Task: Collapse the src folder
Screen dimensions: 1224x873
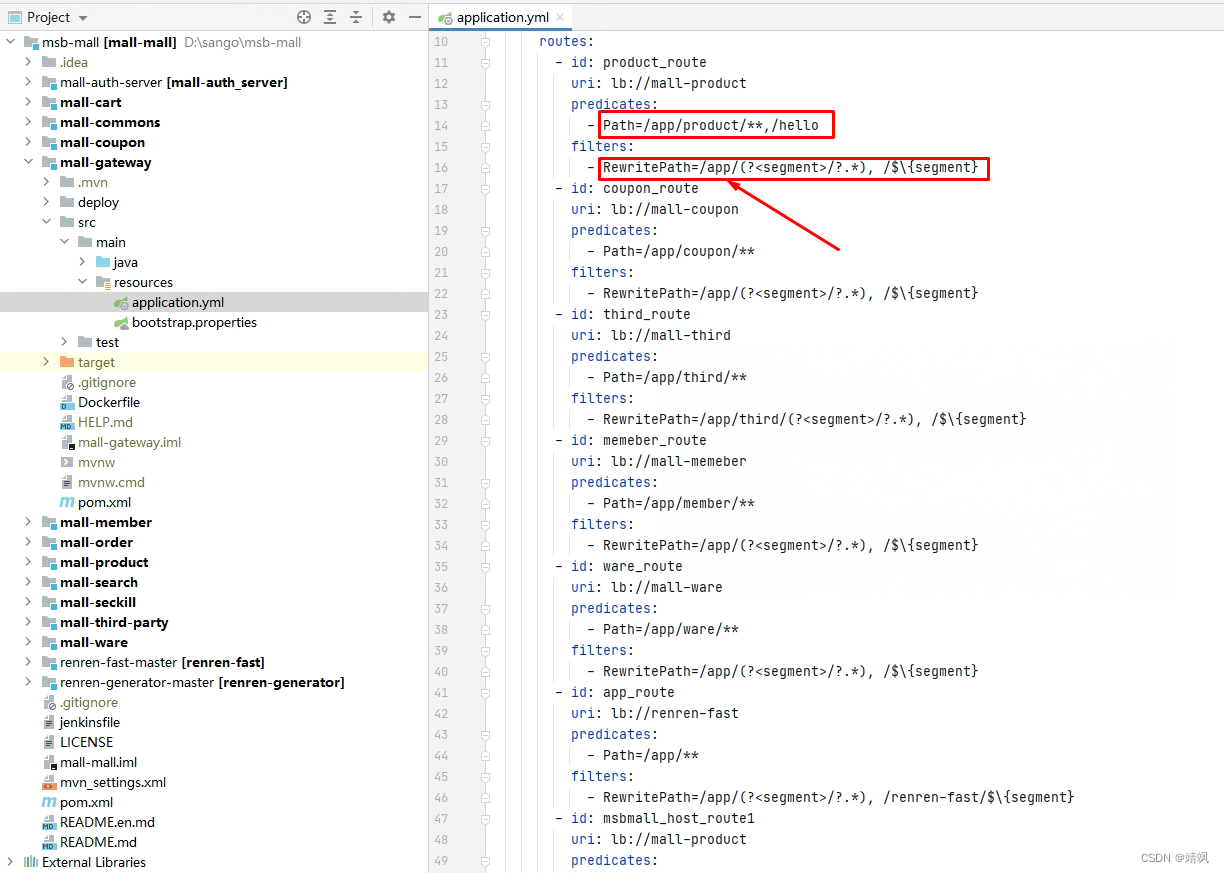Action: click(x=47, y=222)
